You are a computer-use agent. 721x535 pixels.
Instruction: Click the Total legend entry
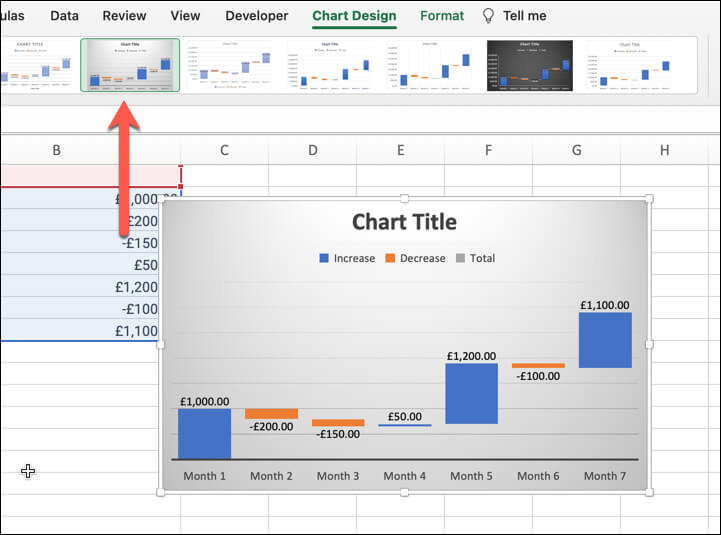(475, 258)
